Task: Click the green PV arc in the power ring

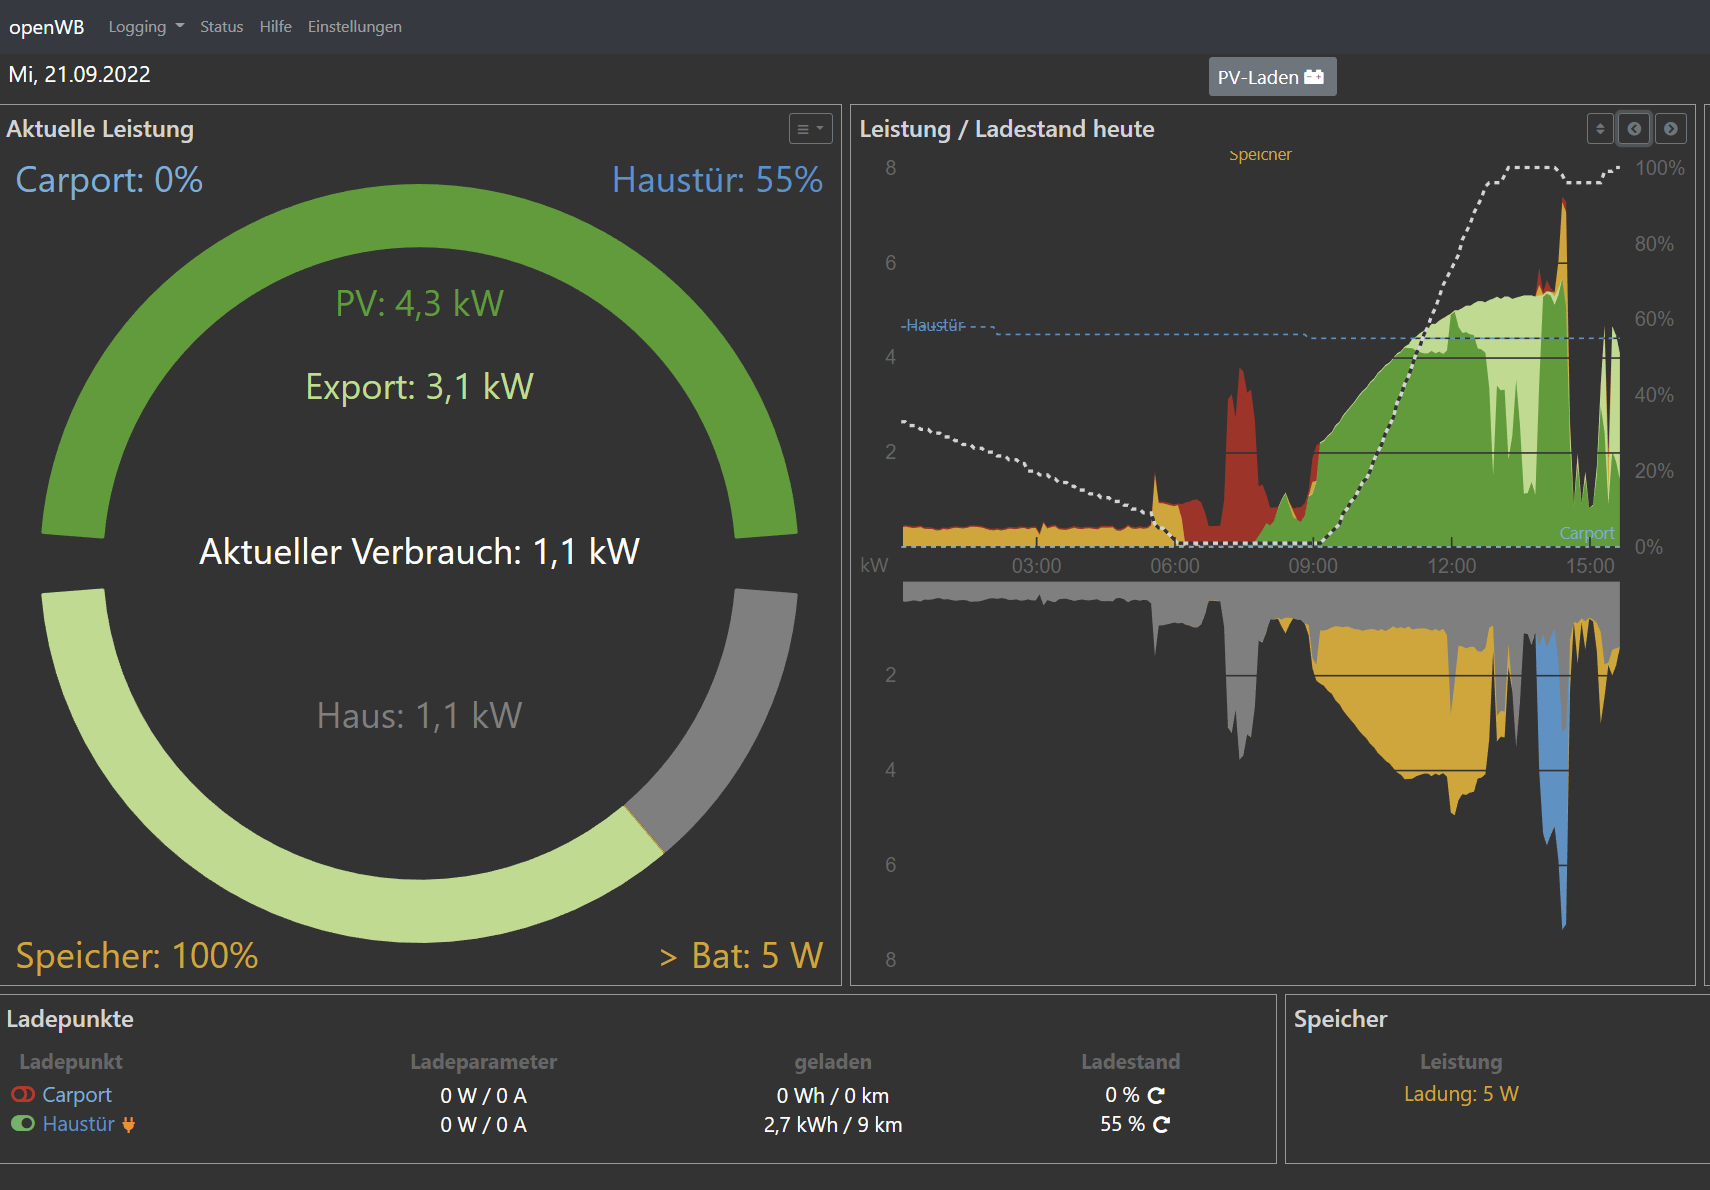Action: [419, 215]
